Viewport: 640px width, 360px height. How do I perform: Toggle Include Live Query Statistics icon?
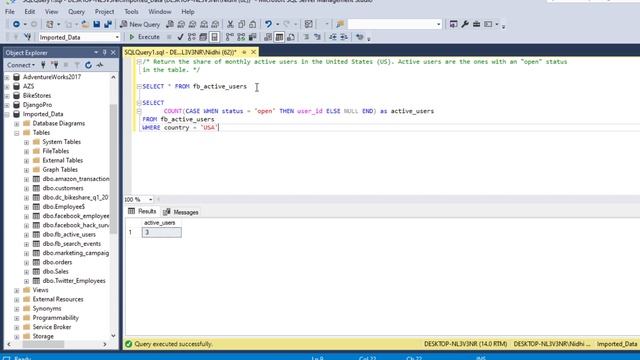(241, 37)
